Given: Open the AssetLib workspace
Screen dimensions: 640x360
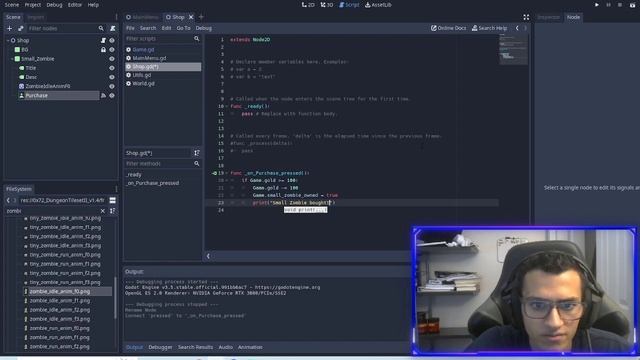Looking at the screenshot, I should pos(378,5).
